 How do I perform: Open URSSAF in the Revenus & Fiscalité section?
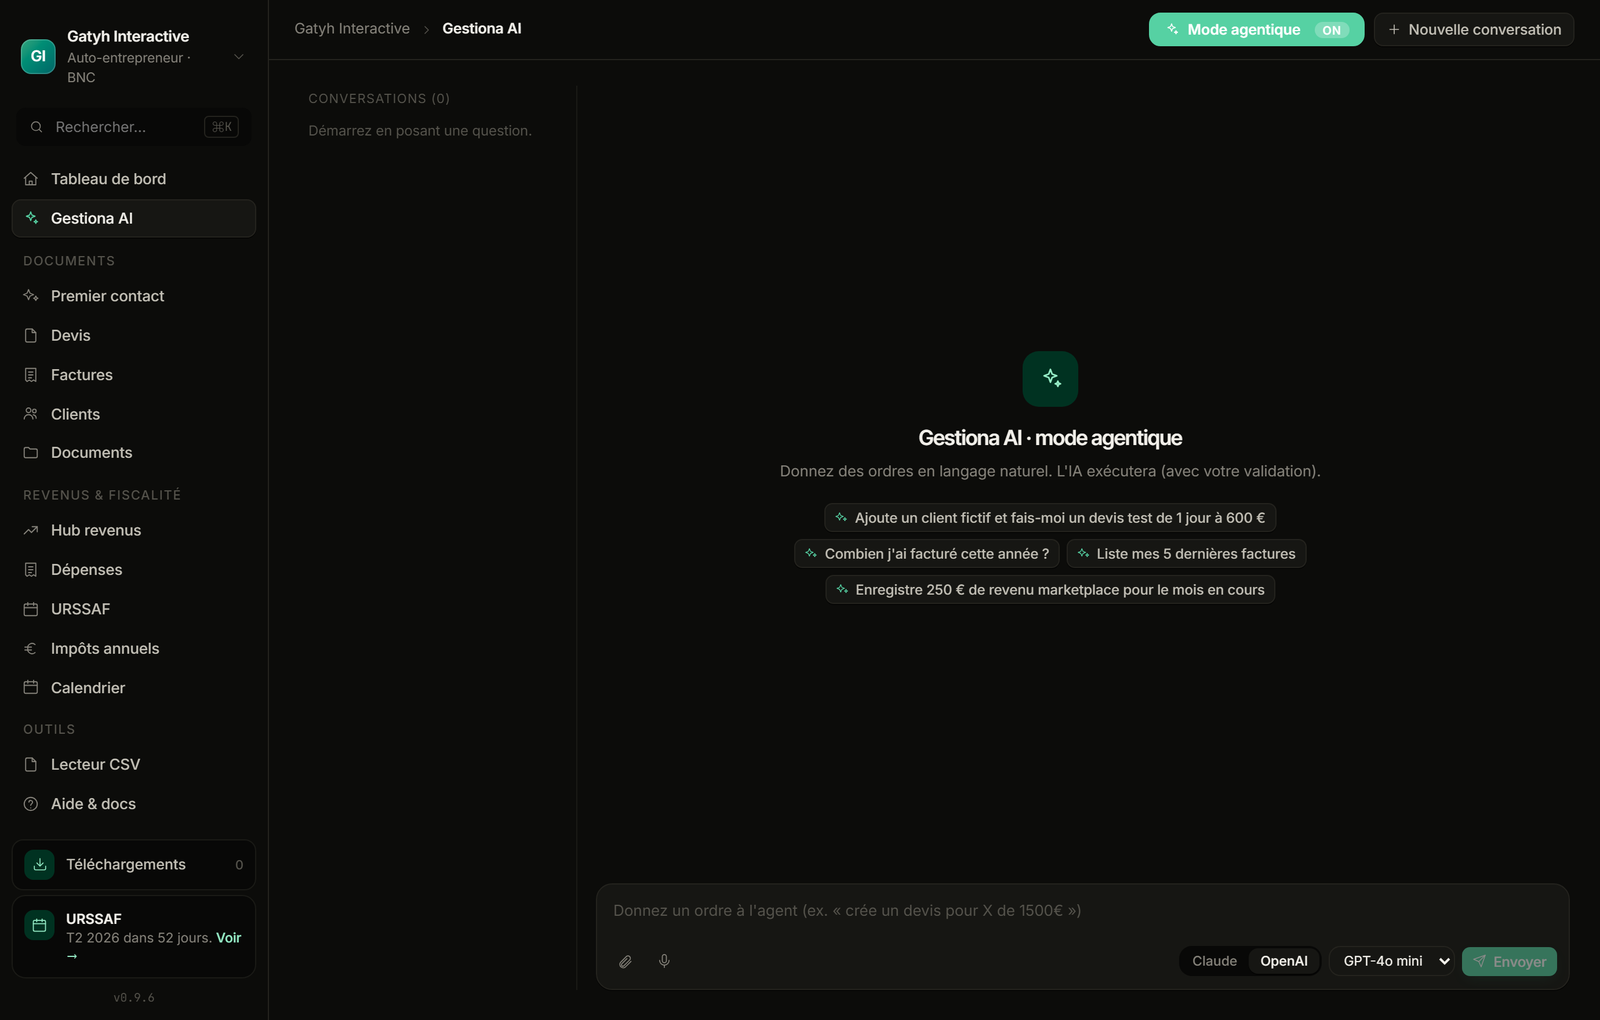pyautogui.click(x=133, y=609)
